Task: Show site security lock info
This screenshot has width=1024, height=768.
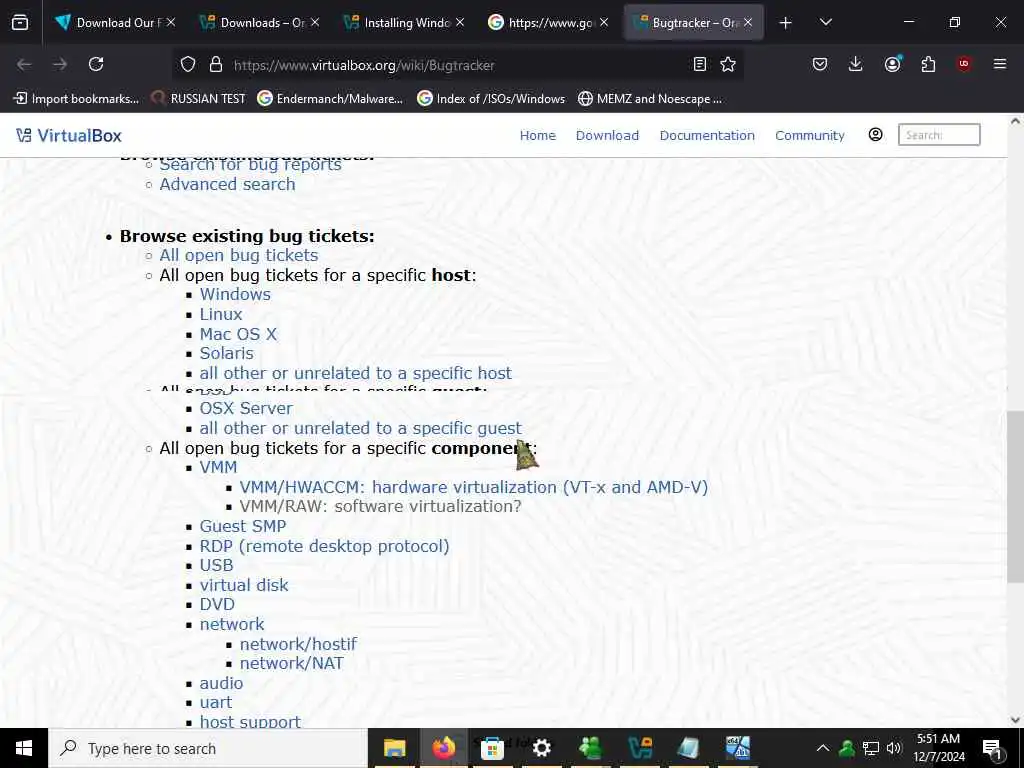Action: click(216, 64)
